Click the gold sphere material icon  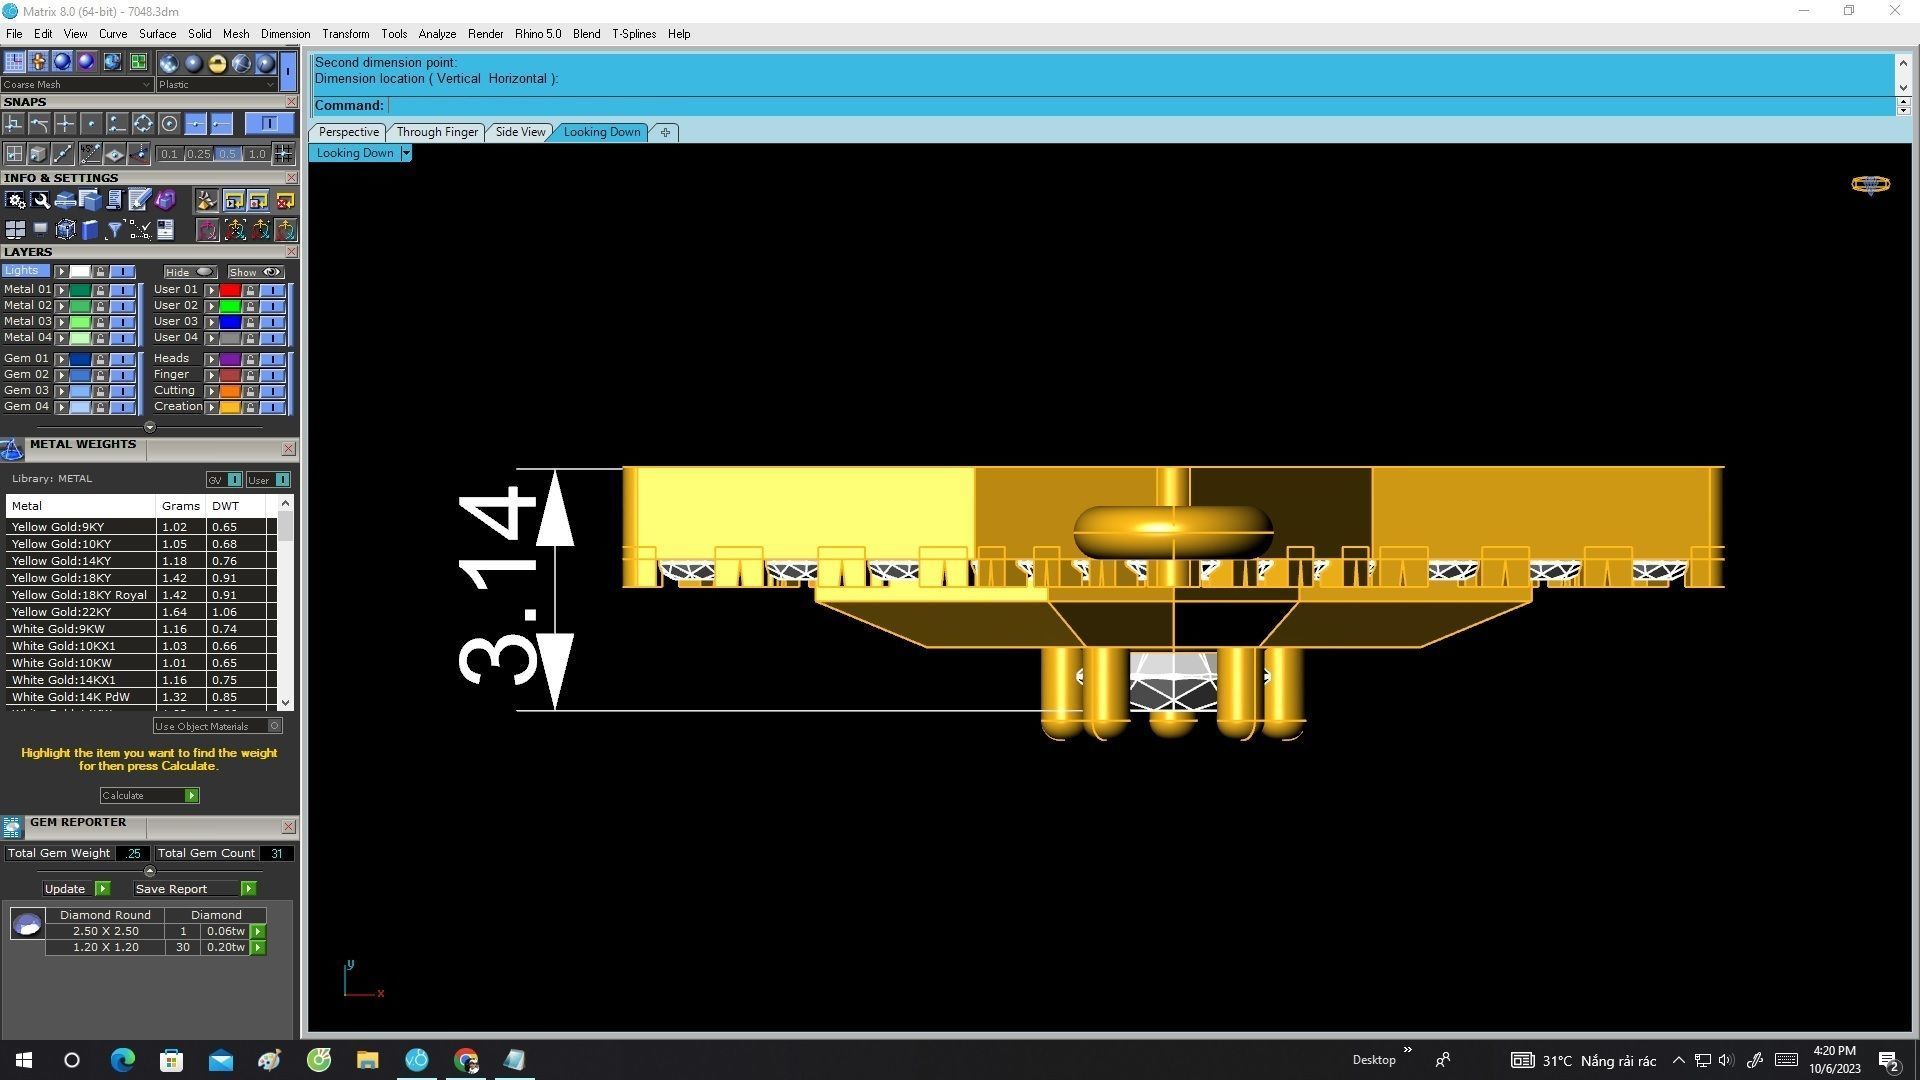(217, 63)
